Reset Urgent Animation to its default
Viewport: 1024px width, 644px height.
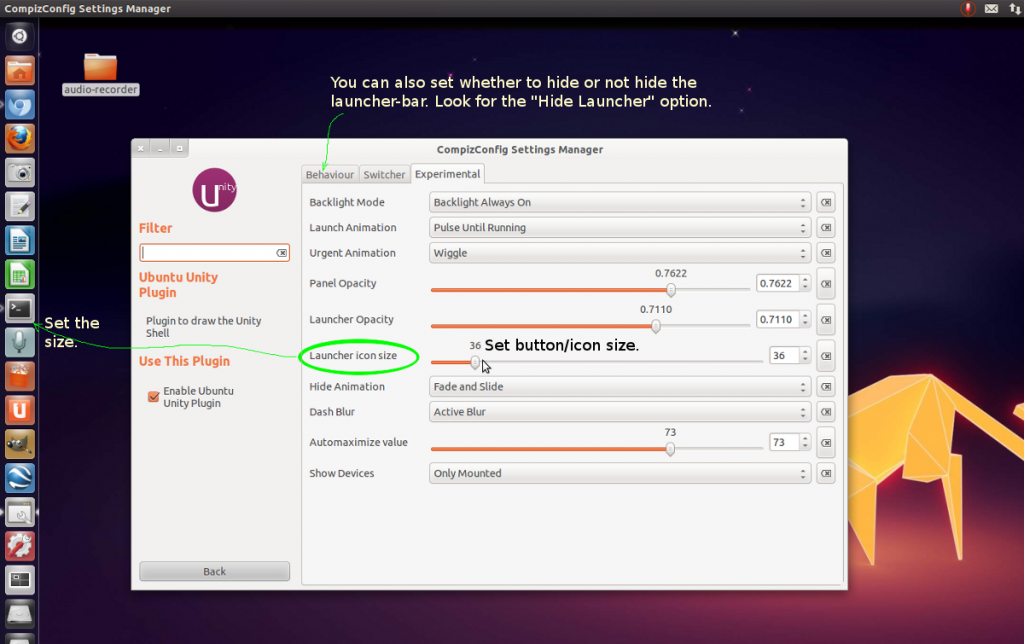click(826, 253)
